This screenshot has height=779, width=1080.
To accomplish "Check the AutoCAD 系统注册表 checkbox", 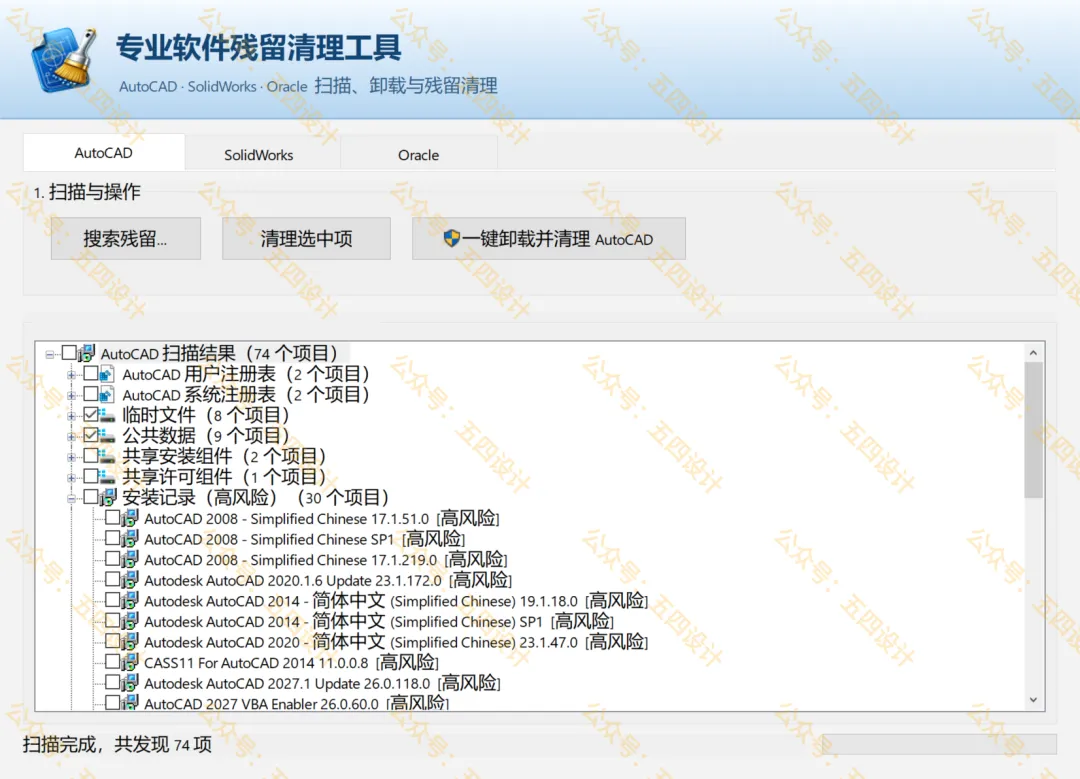I will tap(90, 394).
